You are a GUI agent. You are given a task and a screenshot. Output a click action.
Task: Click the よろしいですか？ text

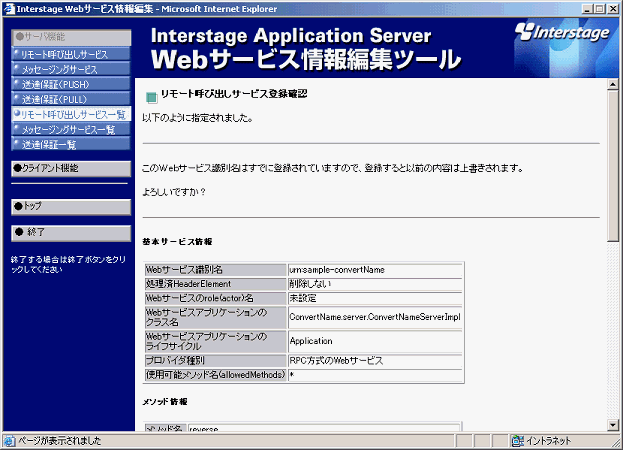(x=174, y=192)
